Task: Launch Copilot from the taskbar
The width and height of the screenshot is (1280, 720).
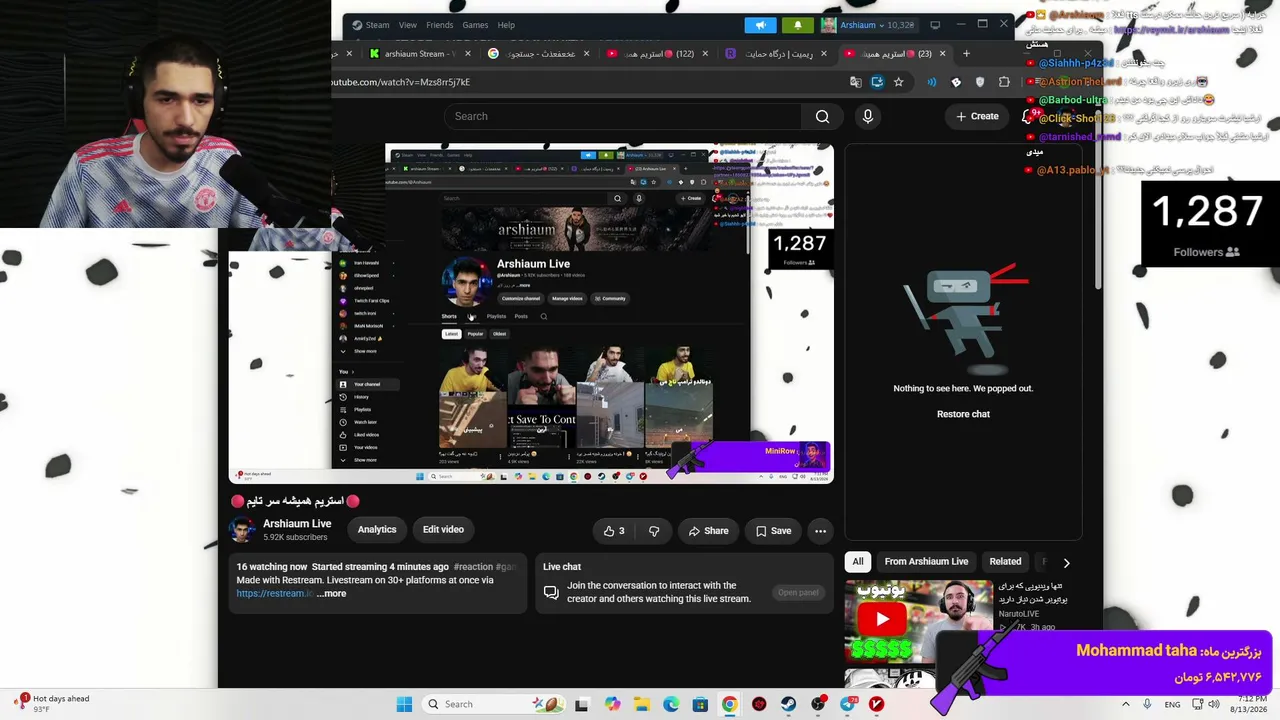Action: click(612, 704)
